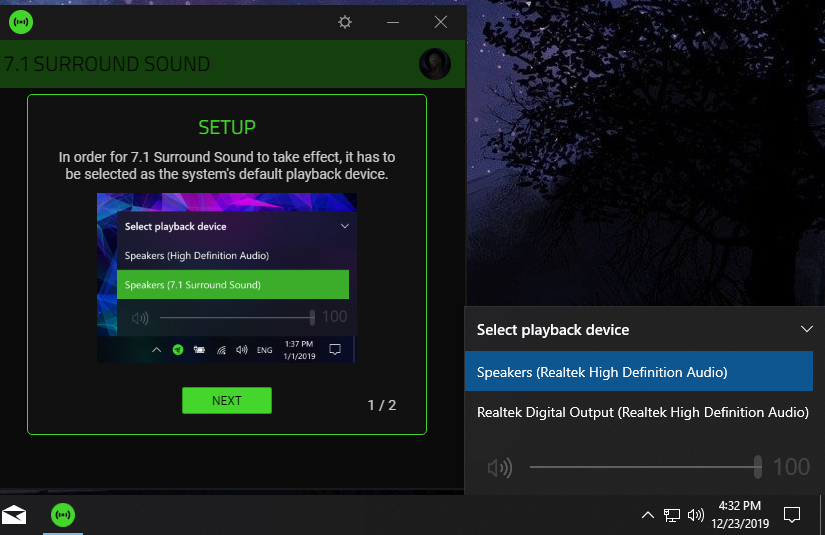Show hidden icons in system tray

click(x=648, y=515)
